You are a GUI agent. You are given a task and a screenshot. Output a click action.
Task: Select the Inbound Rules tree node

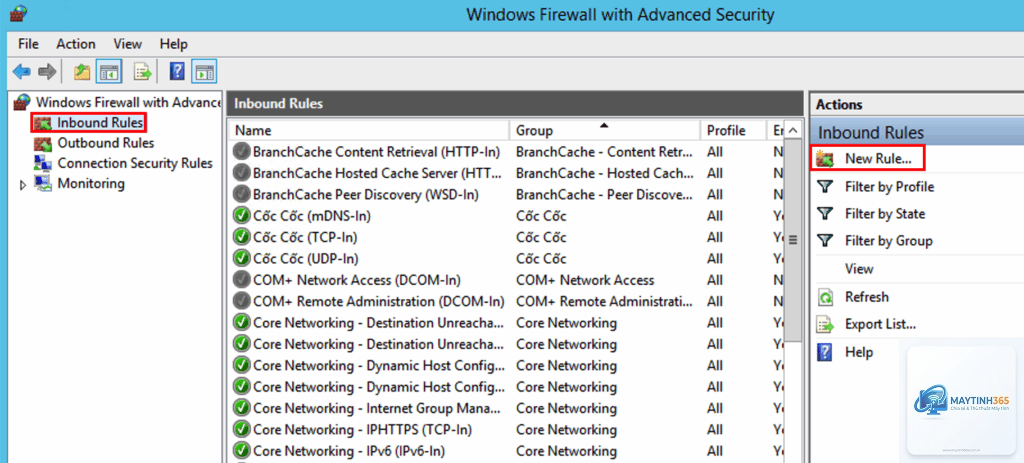tap(100, 123)
